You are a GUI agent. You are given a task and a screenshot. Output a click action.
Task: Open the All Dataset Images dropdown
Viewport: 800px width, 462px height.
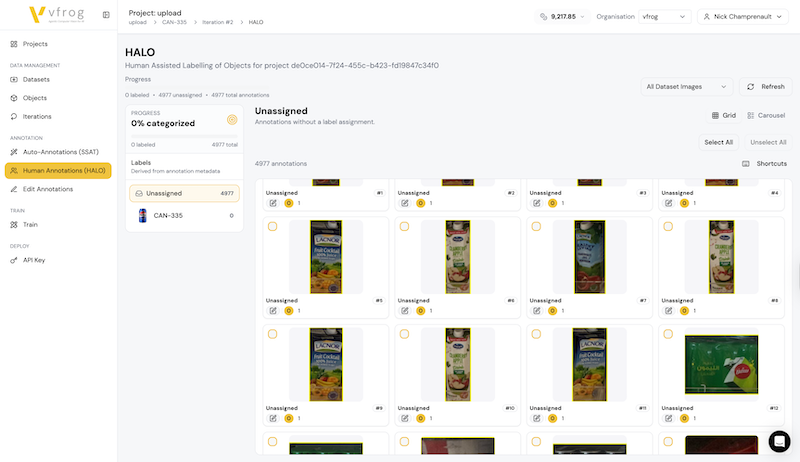tap(686, 87)
